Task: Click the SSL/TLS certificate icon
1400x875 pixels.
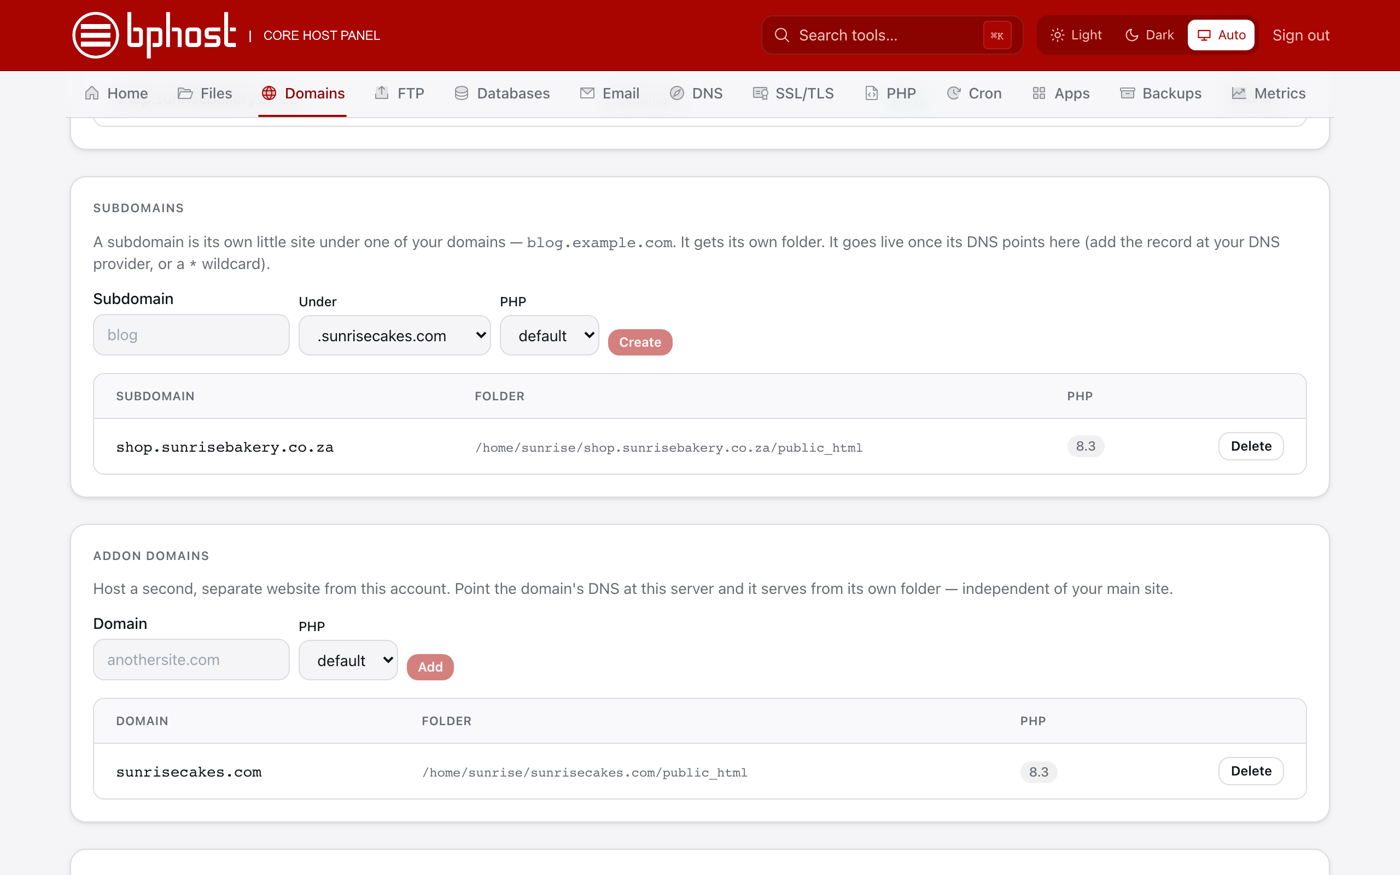Action: click(x=760, y=93)
